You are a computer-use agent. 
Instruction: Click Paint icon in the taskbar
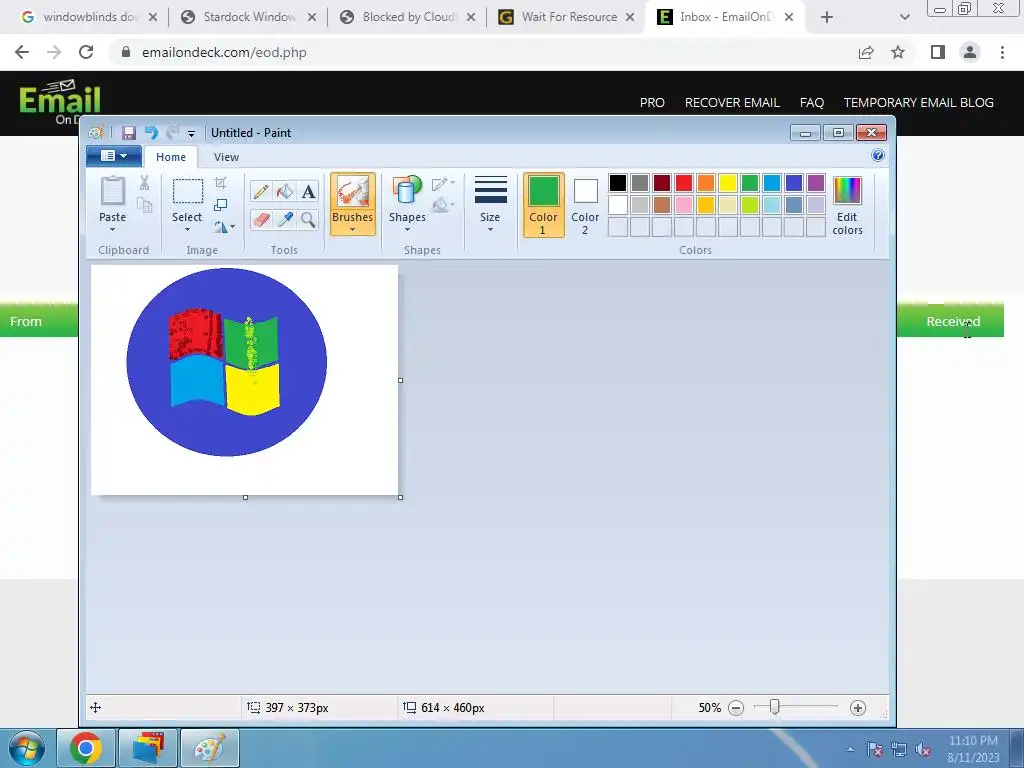[x=210, y=748]
